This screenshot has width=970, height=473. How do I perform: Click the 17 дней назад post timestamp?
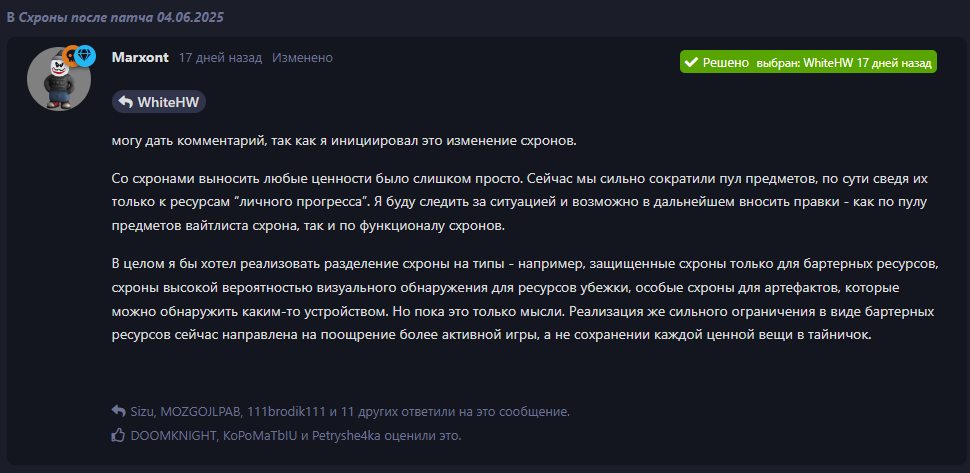[220, 58]
